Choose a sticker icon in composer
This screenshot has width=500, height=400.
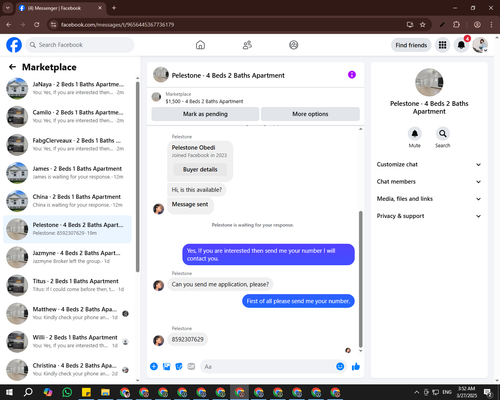179,367
